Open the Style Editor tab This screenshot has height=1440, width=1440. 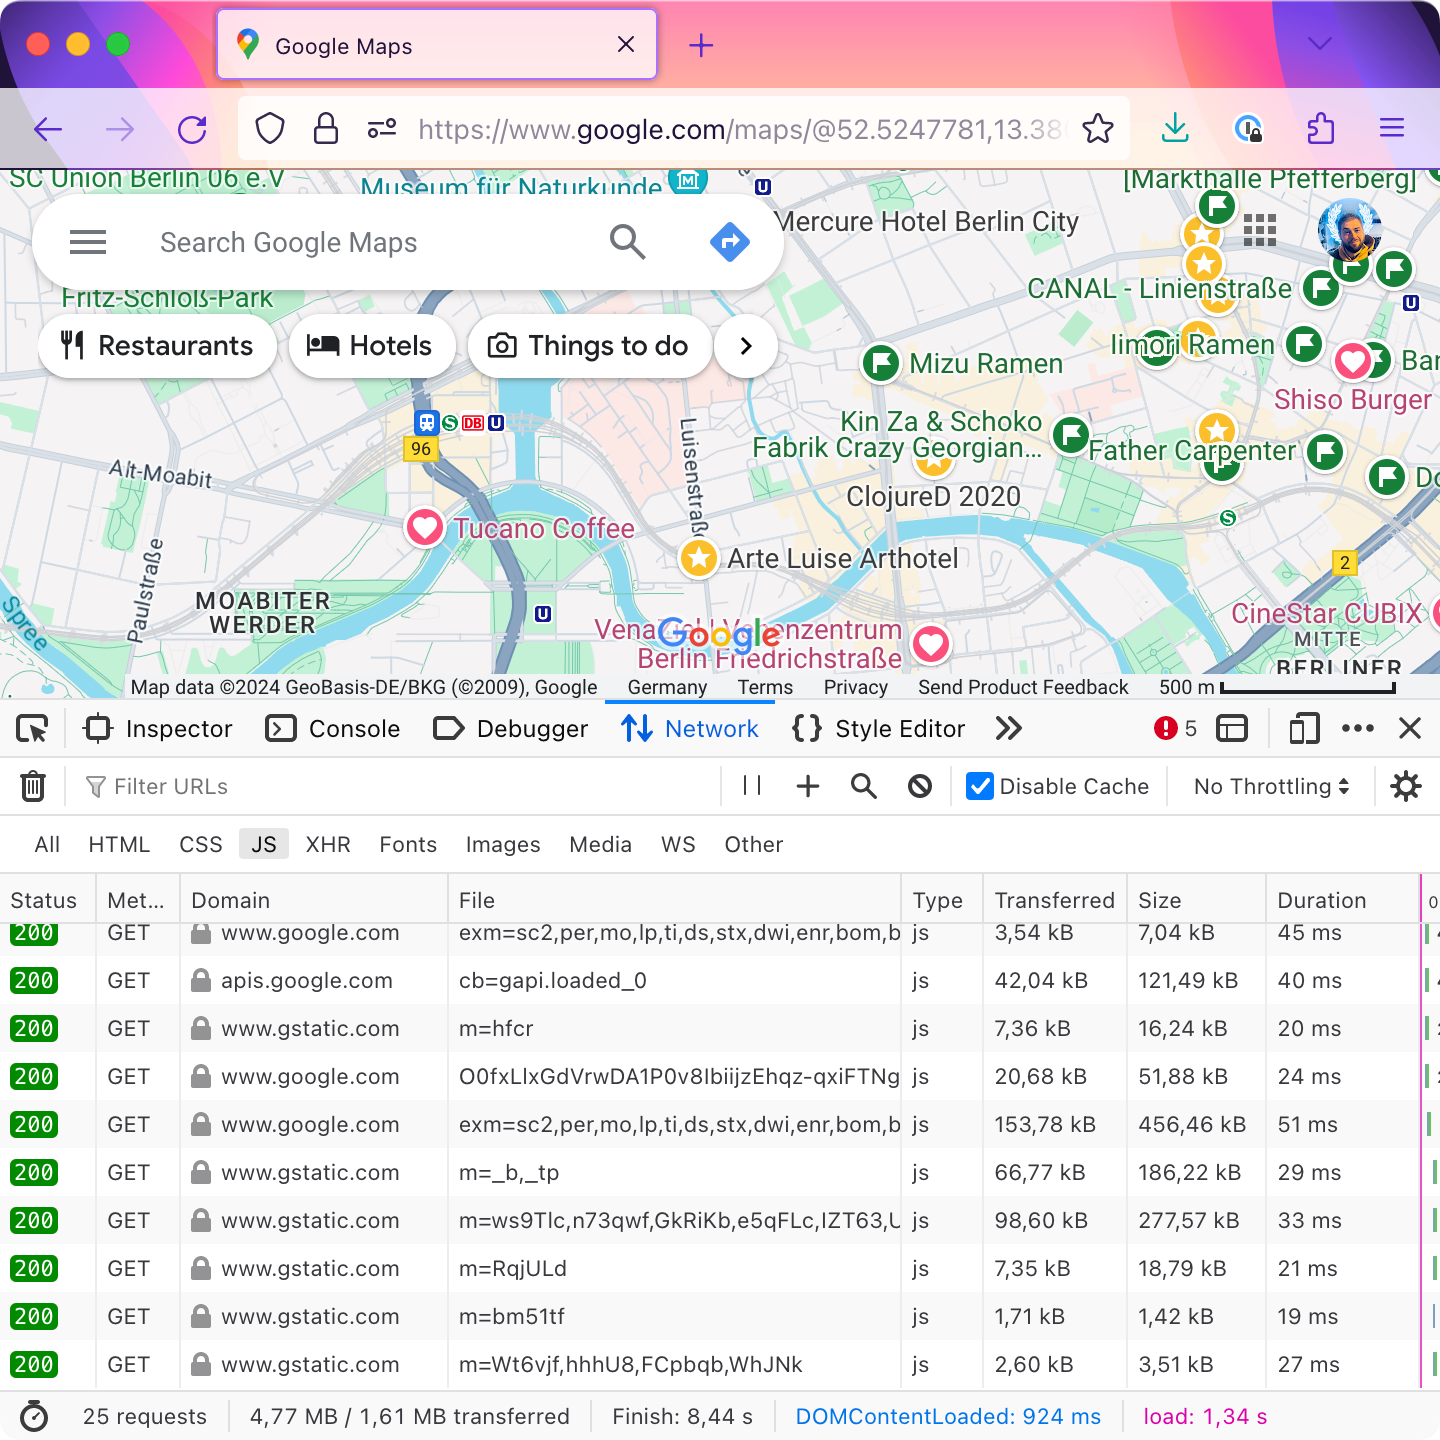pyautogui.click(x=879, y=729)
